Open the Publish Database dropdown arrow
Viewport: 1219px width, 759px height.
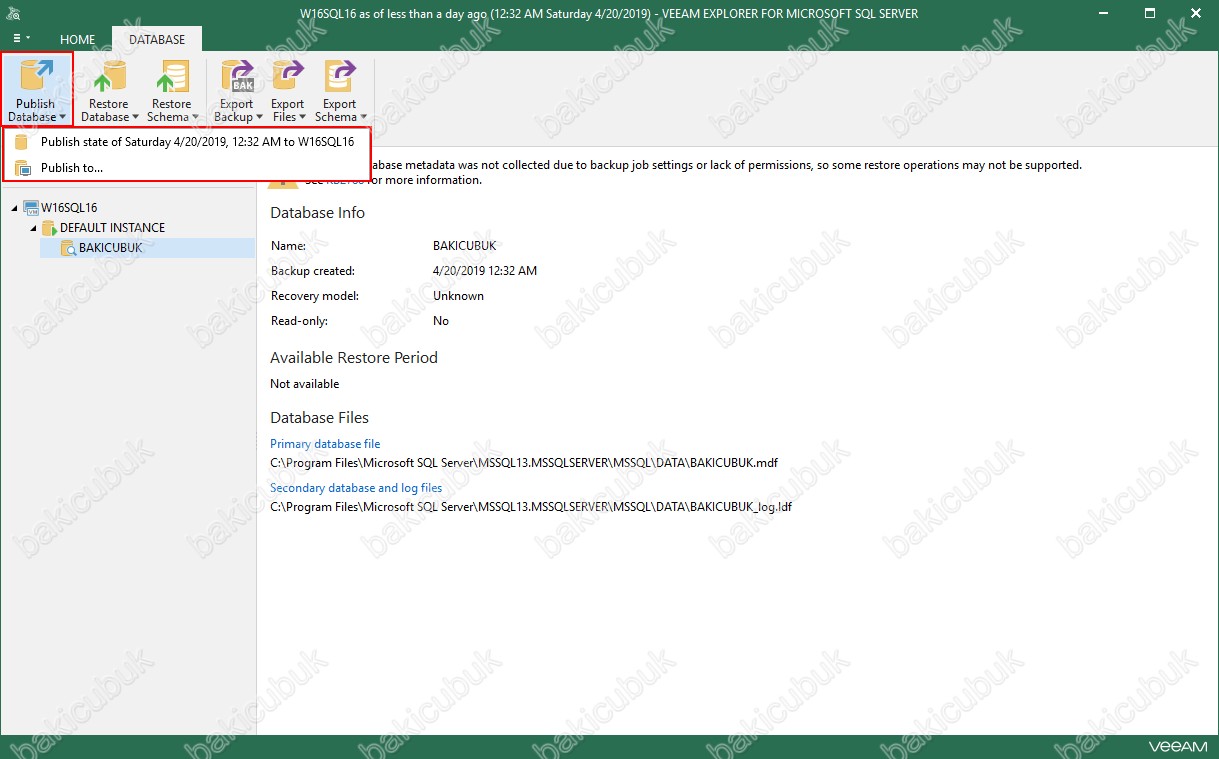[62, 118]
